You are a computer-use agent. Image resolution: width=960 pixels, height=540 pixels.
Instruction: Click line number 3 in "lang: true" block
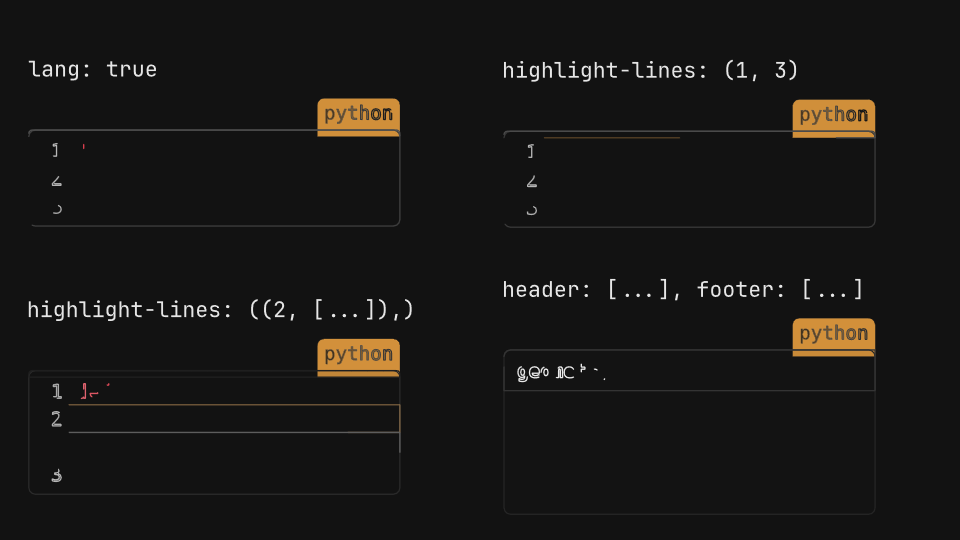pyautogui.click(x=57, y=209)
